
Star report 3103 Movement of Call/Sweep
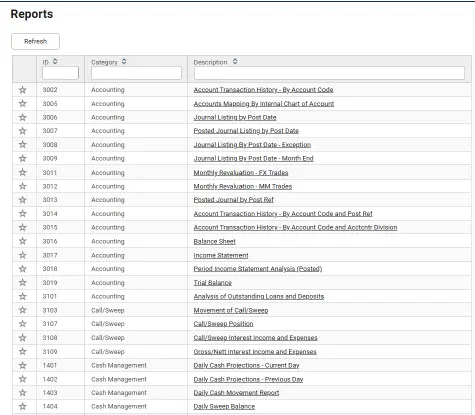tap(23, 310)
